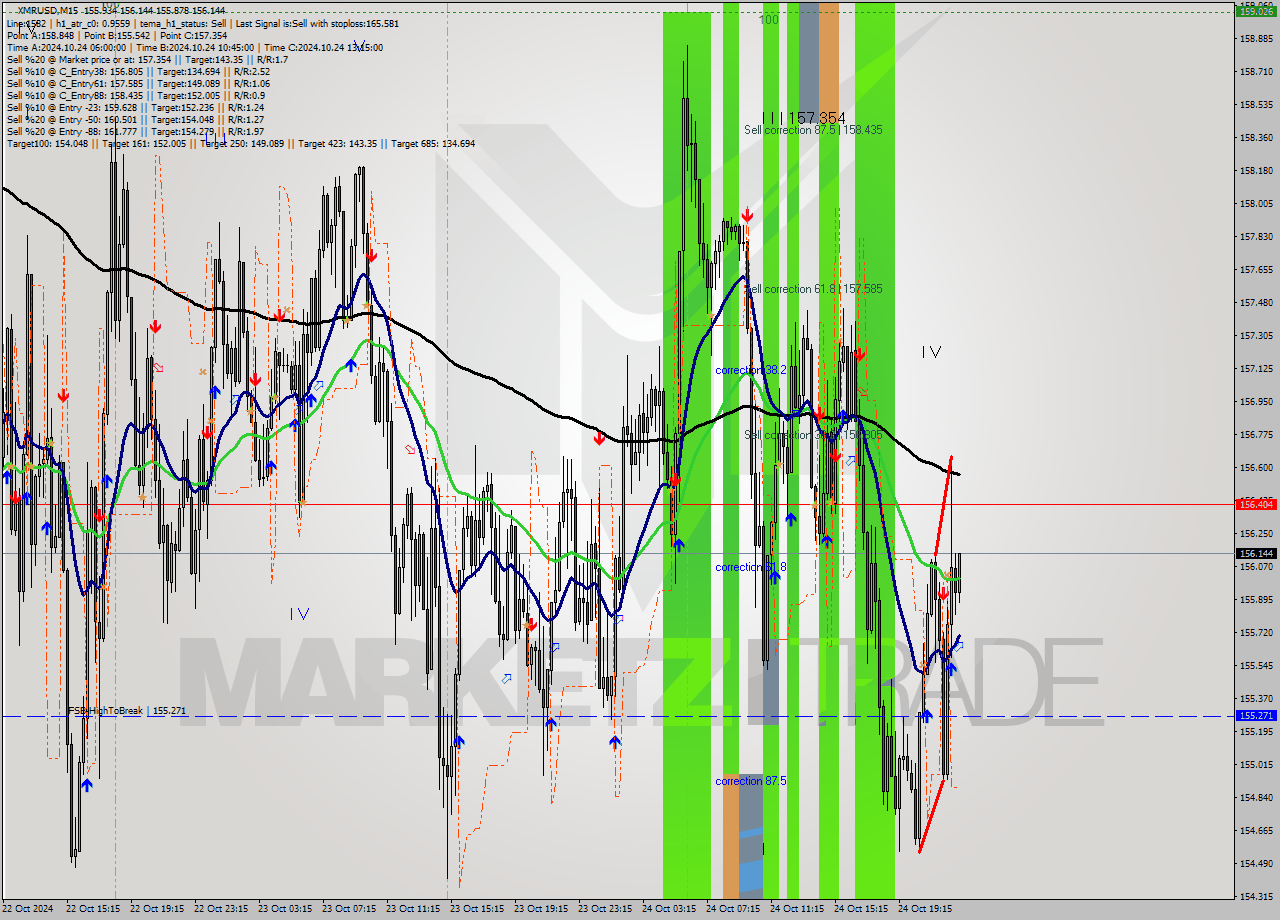Click the blue 'correction 38.2' label

click(x=750, y=370)
